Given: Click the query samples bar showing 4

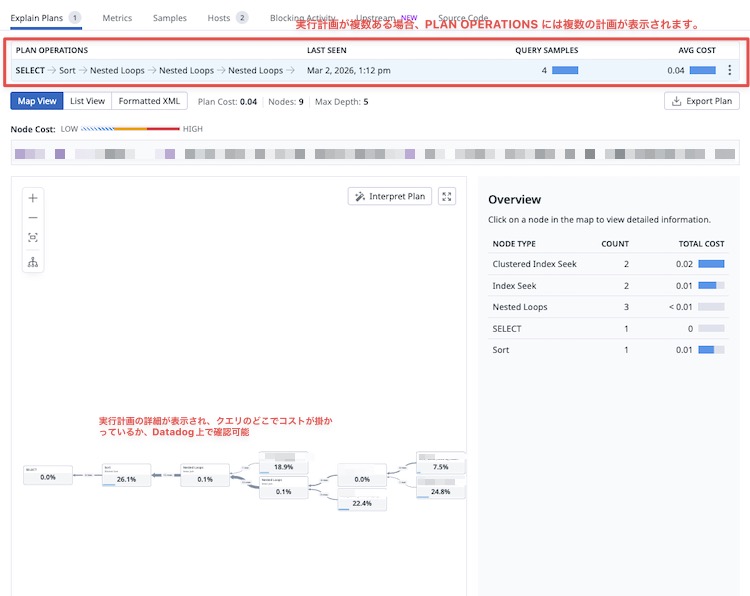Looking at the screenshot, I should pyautogui.click(x=565, y=70).
